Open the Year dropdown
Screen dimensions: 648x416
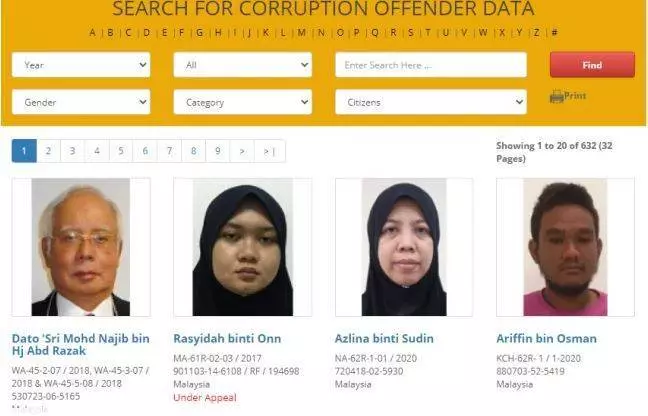pos(81,65)
